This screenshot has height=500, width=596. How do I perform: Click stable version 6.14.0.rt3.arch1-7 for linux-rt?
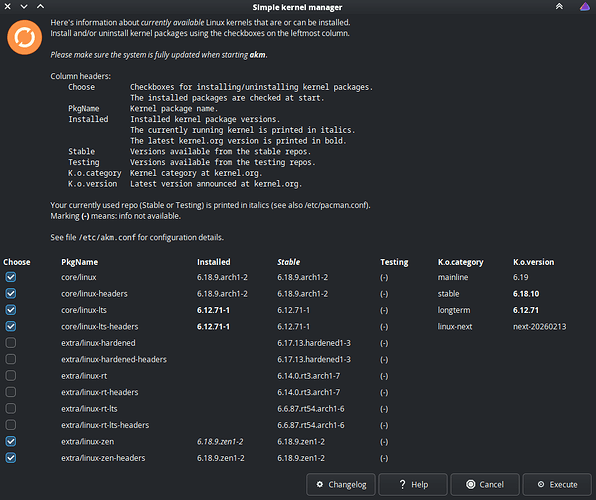309,376
